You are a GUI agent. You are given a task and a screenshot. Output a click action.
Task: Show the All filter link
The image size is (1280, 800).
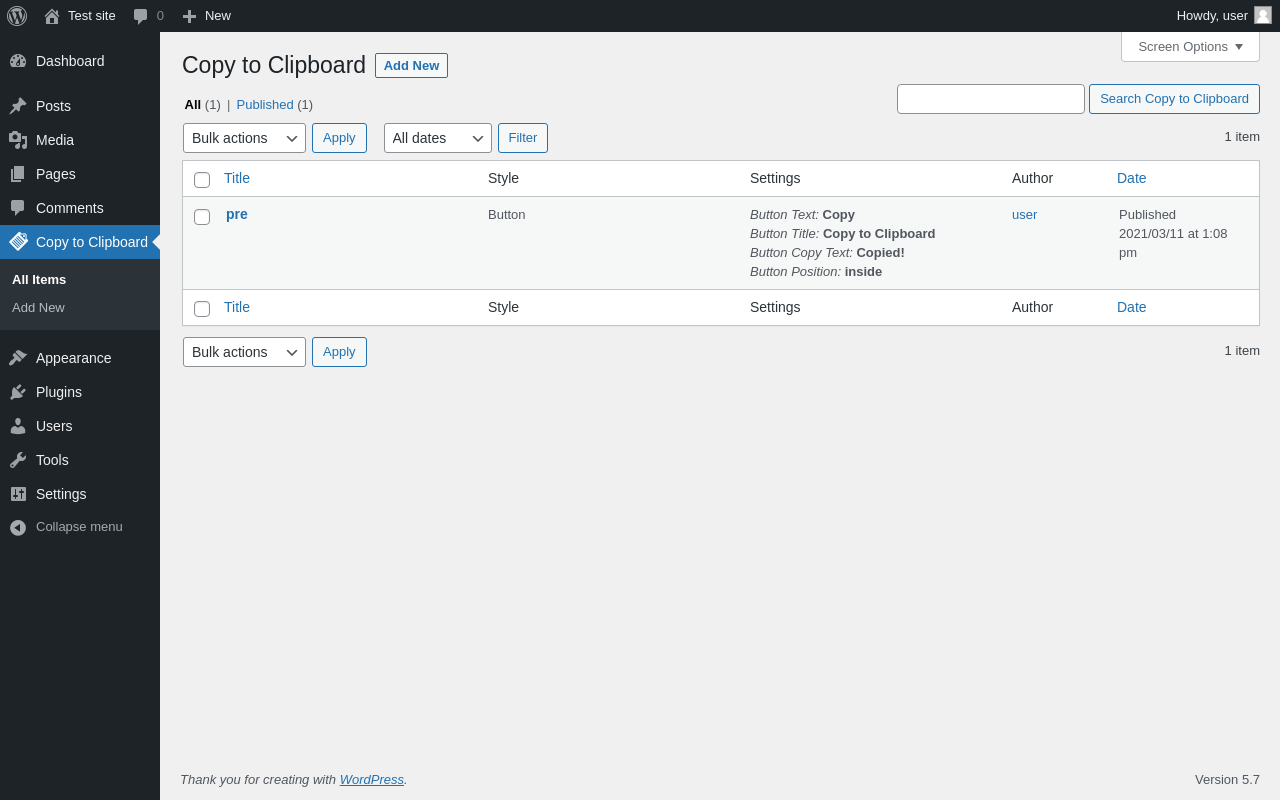(193, 104)
